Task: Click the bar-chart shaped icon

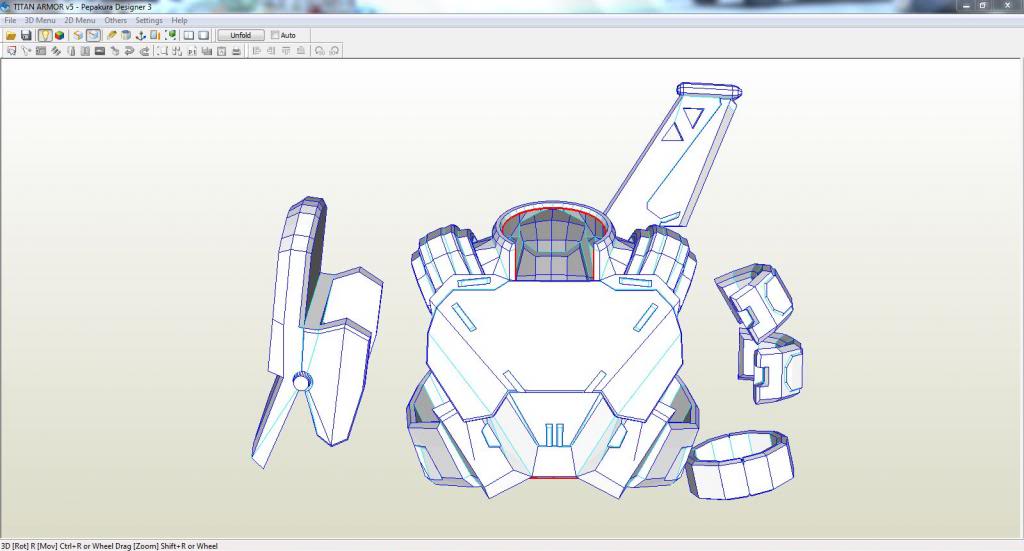Action: point(206,51)
